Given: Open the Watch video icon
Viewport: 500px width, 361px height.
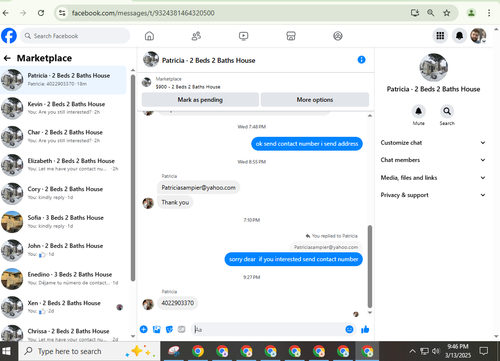Looking at the screenshot, I should [244, 36].
